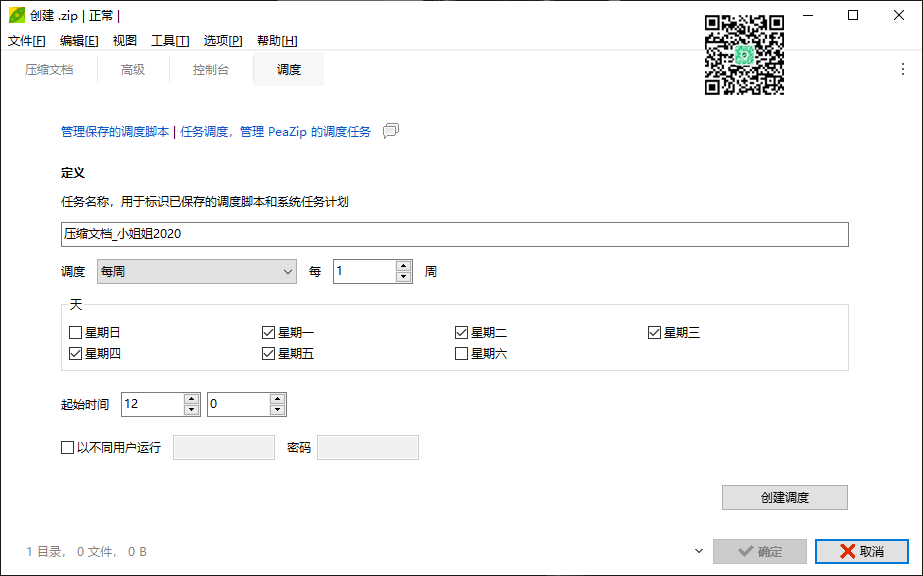Click the 确定 confirm button

pos(760,551)
